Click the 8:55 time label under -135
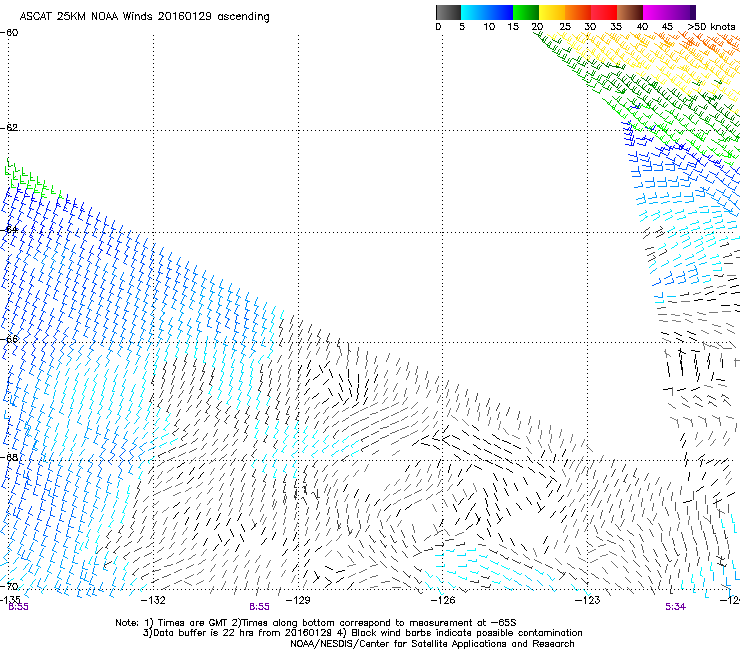The width and height of the screenshot is (740, 650). pyautogui.click(x=18, y=607)
